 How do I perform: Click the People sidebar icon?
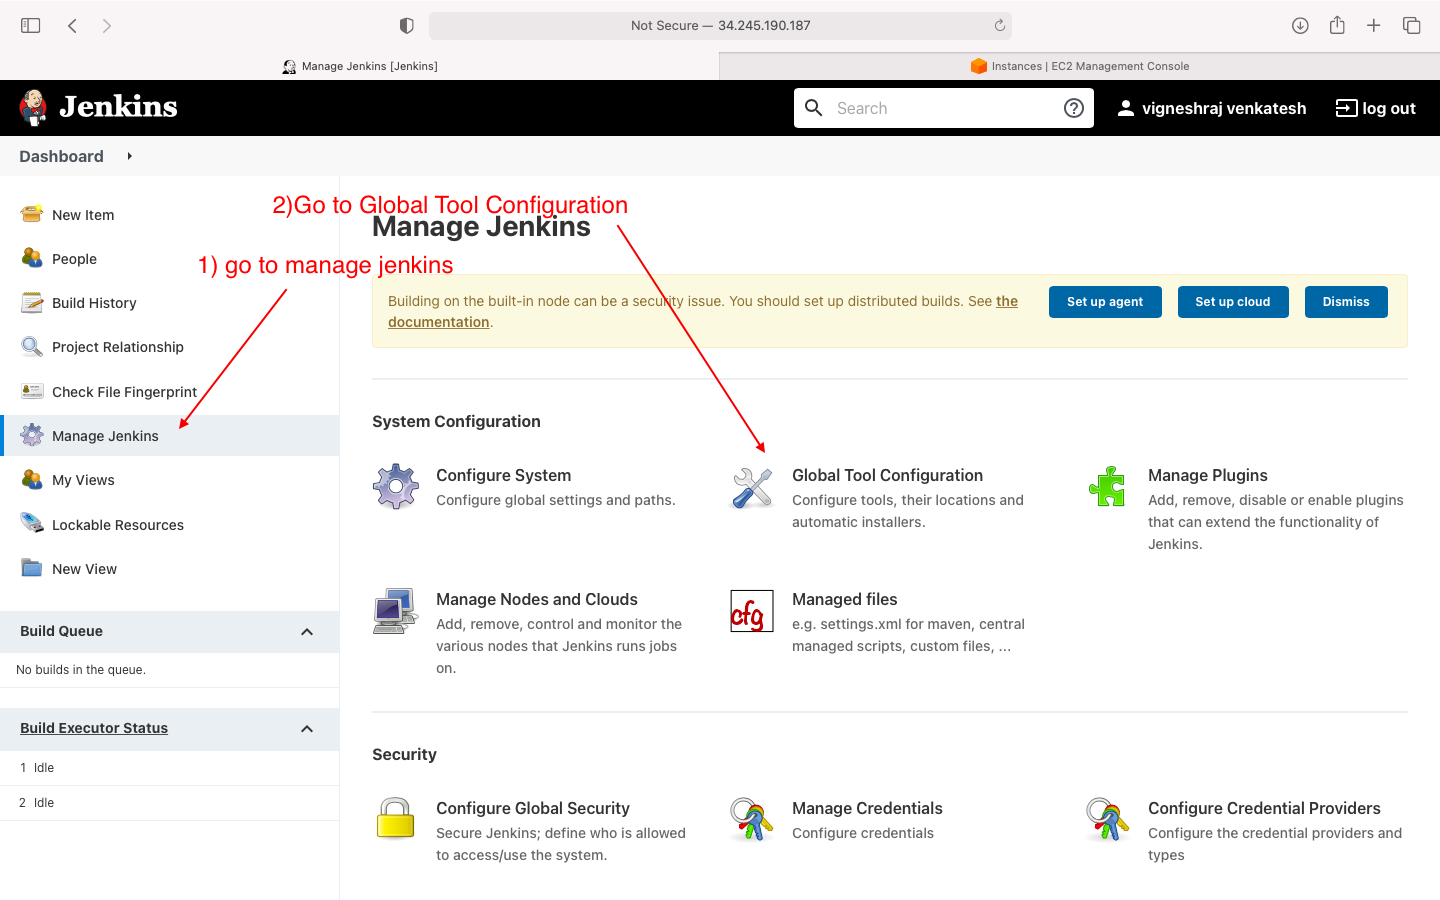tap(32, 258)
